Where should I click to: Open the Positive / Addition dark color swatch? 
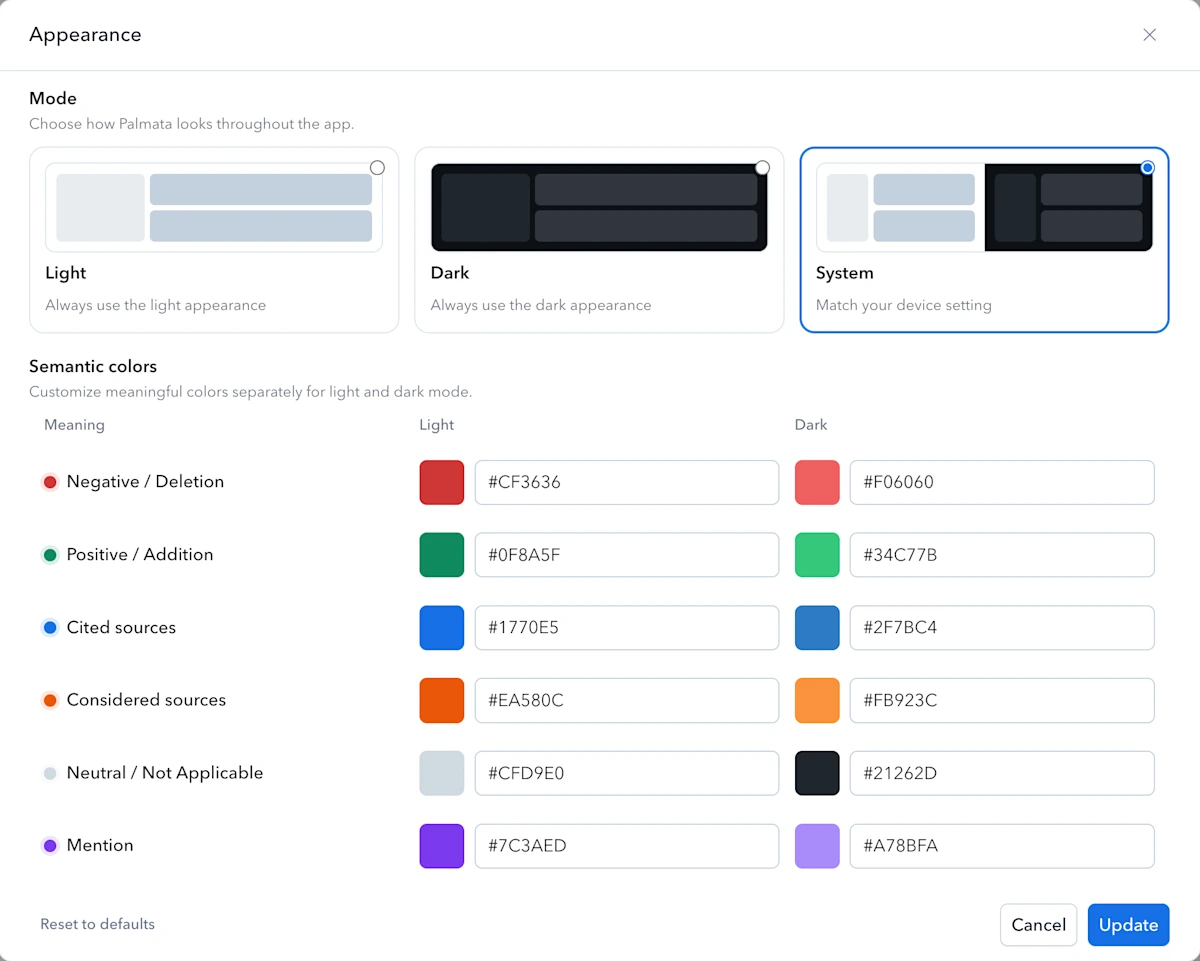point(817,555)
